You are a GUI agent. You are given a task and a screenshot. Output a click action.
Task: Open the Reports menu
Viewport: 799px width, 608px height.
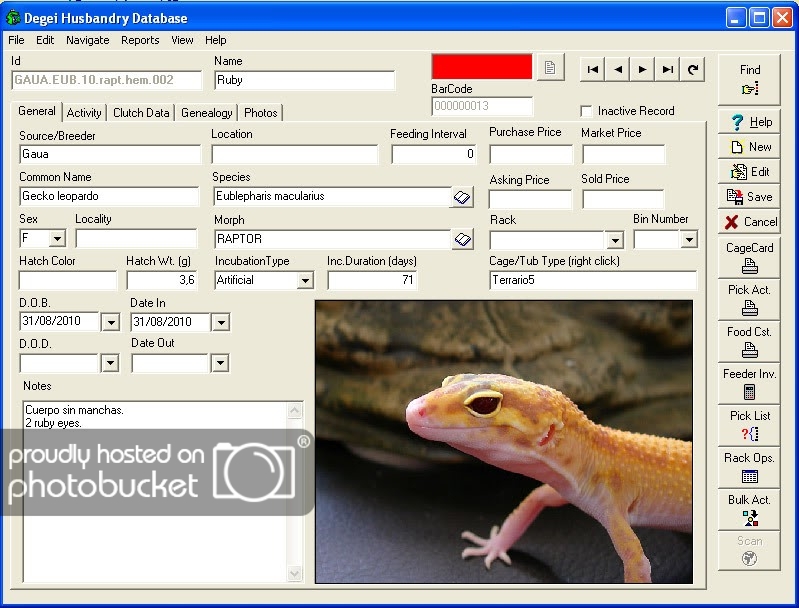click(140, 40)
